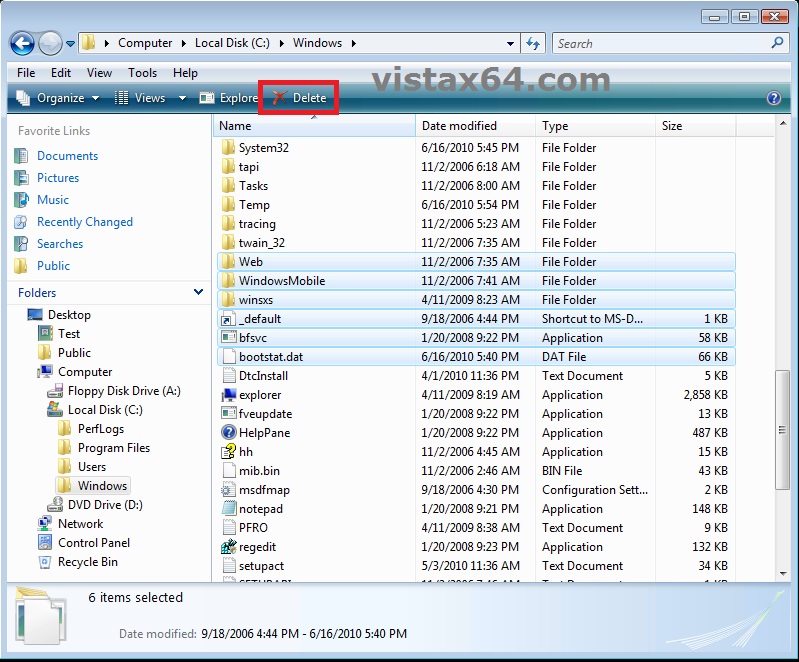The image size is (799, 662).
Task: Click the Delete toolbar button
Action: coord(300,98)
